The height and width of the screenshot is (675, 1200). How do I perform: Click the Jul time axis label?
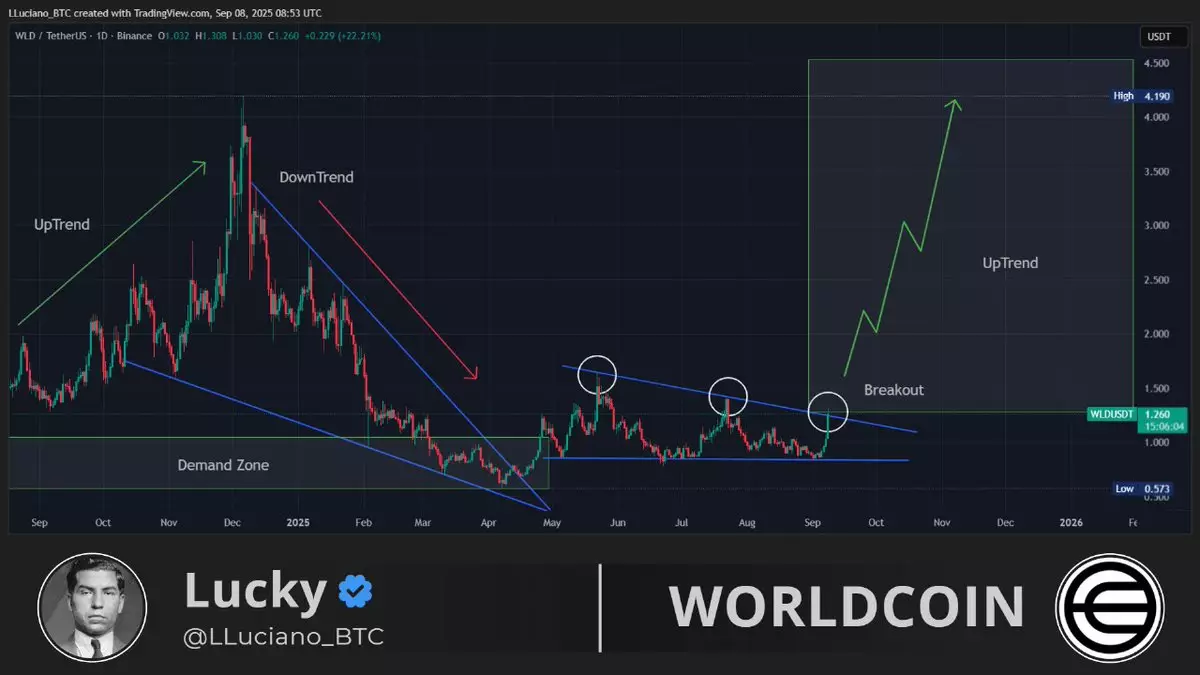pyautogui.click(x=683, y=522)
